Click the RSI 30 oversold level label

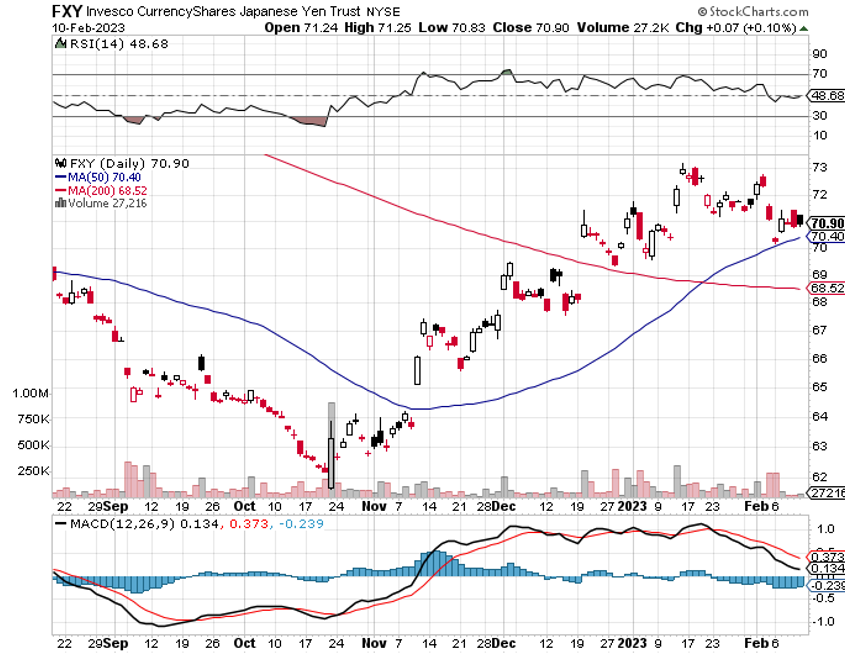coord(820,115)
